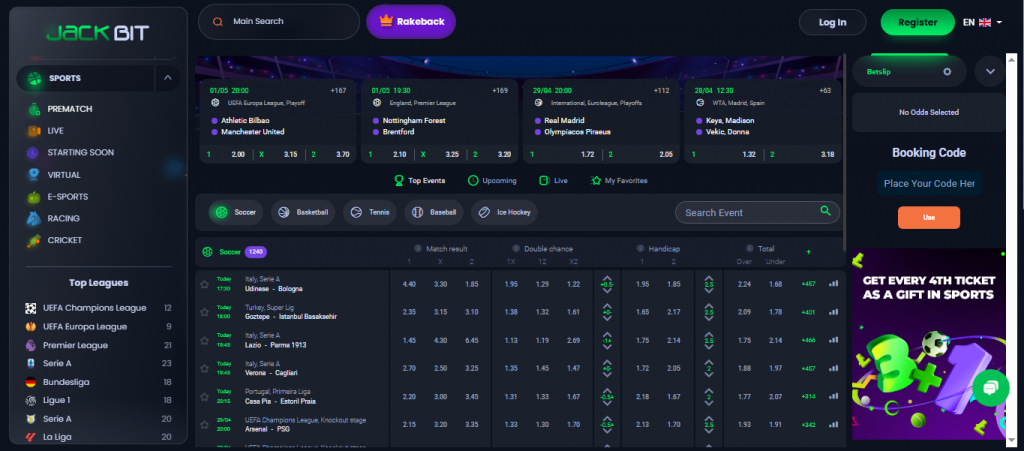This screenshot has height=451, width=1024.
Task: Expand the Betslip chevron dropdown
Action: 990,72
